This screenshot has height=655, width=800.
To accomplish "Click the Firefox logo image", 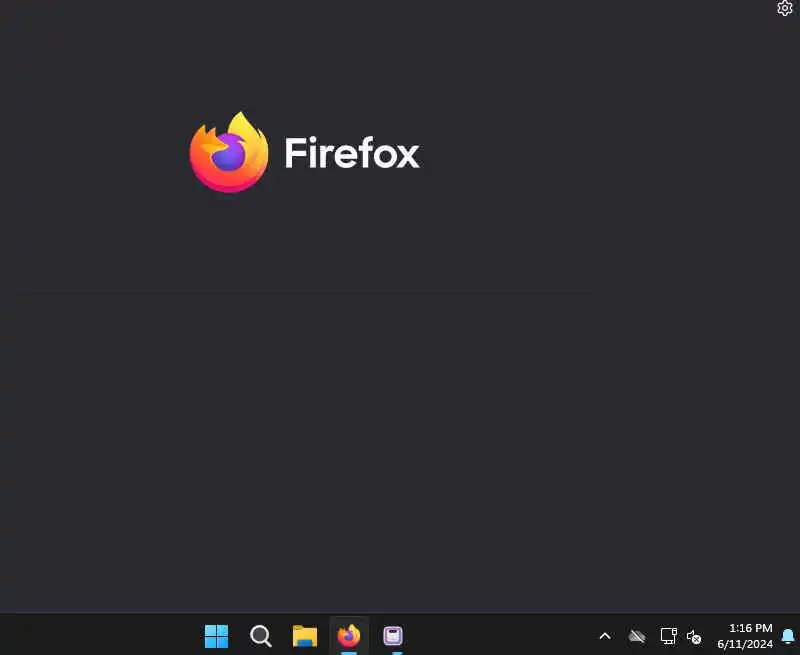I will [x=229, y=152].
